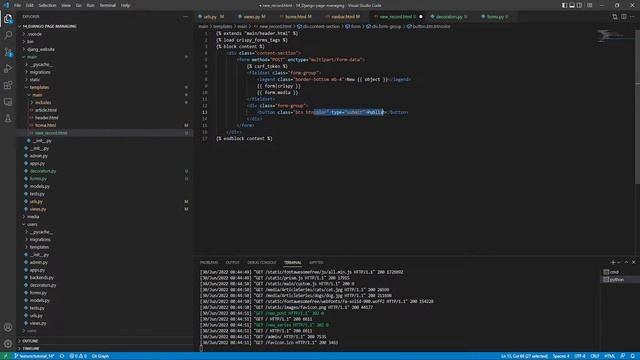The image size is (640, 360).
Task: Select the cmd terminal instance
Action: tap(620, 272)
